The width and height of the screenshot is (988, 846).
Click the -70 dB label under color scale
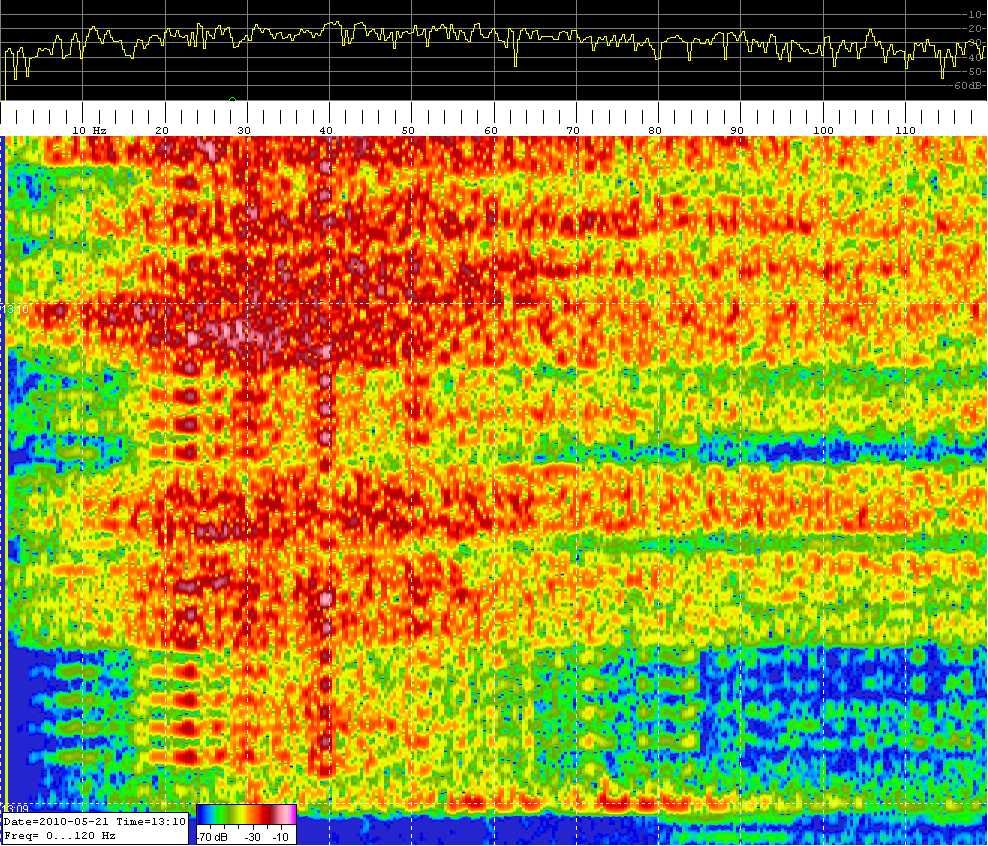[x=210, y=836]
